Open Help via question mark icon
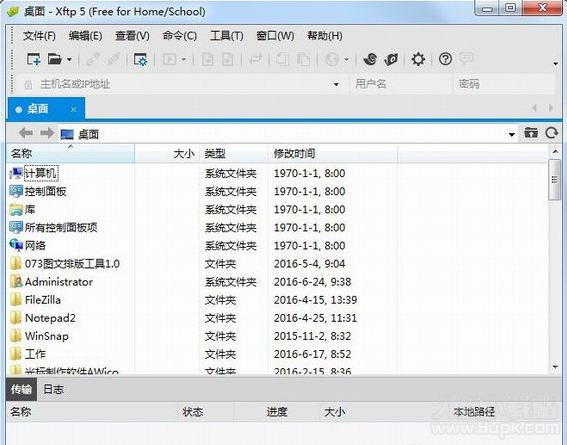 point(445,59)
